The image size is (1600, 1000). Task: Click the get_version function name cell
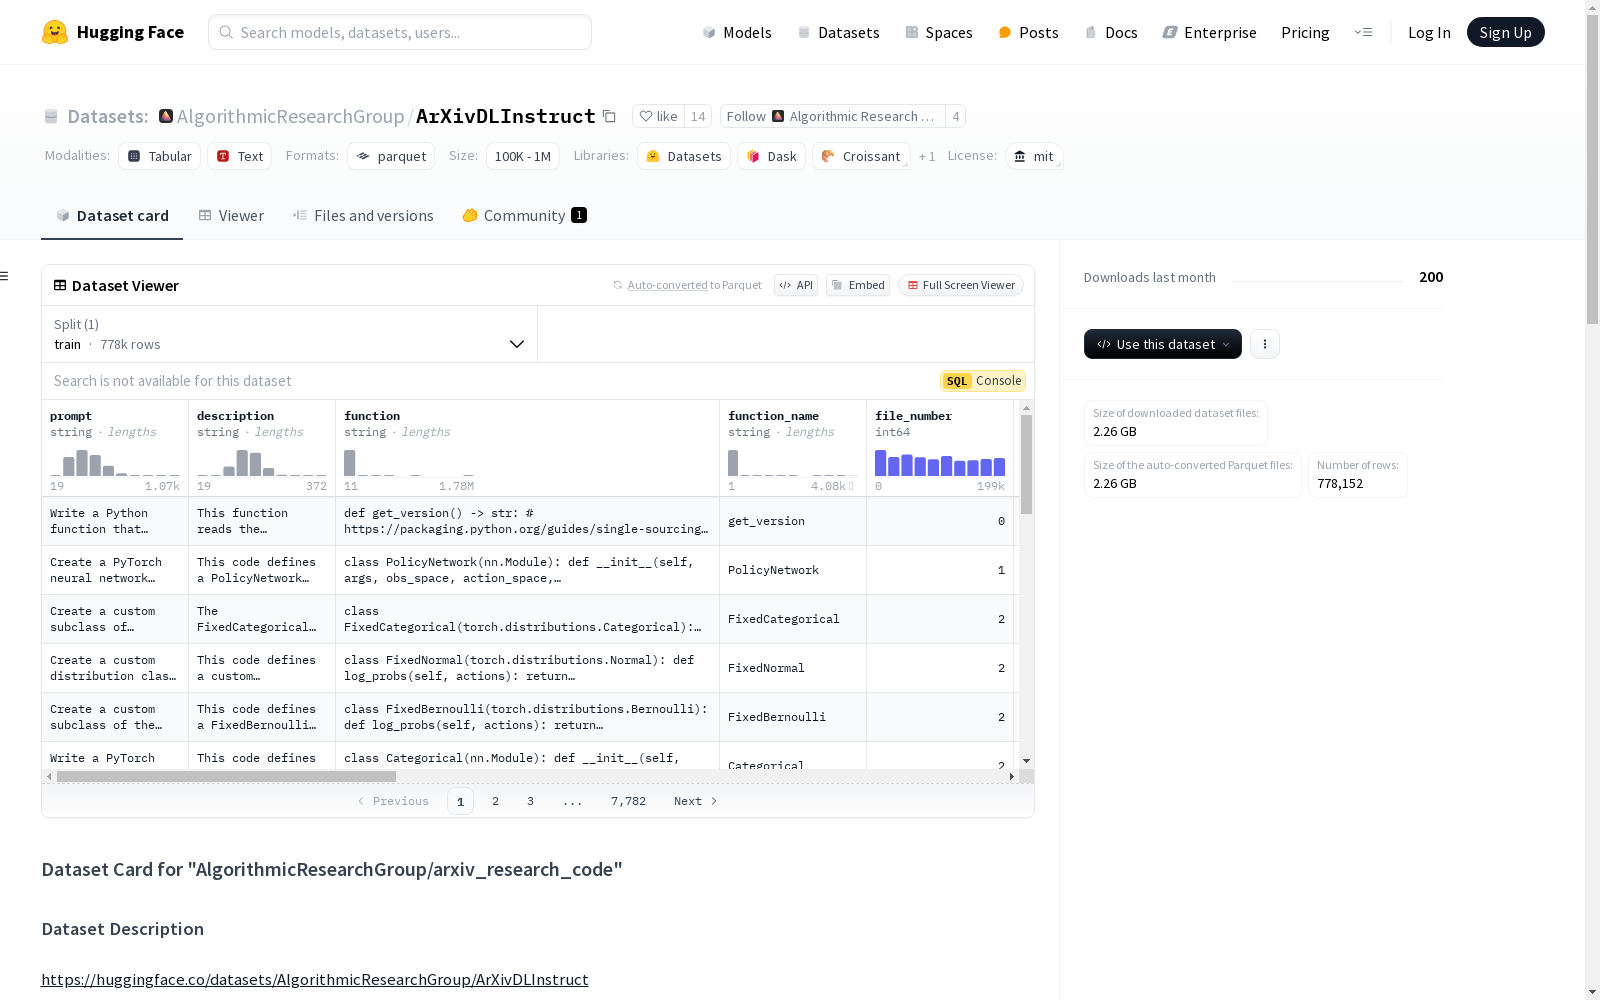coord(793,521)
